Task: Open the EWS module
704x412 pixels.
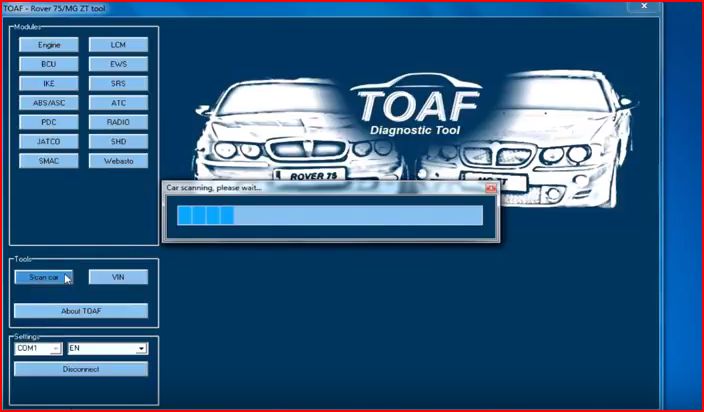Action: 118,64
